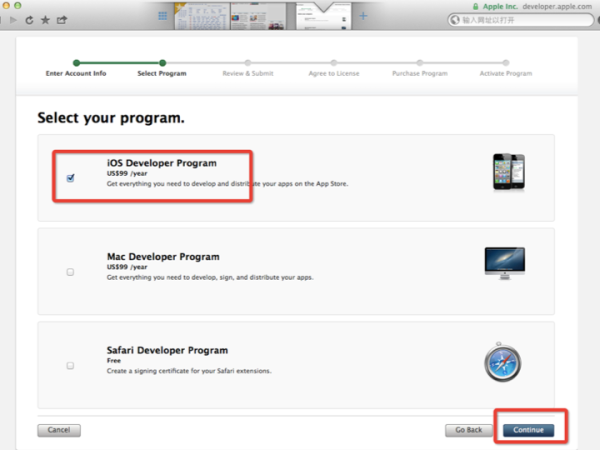Viewport: 600px width, 450px height.
Task: Click the Select Program step marker
Action: click(x=162, y=63)
